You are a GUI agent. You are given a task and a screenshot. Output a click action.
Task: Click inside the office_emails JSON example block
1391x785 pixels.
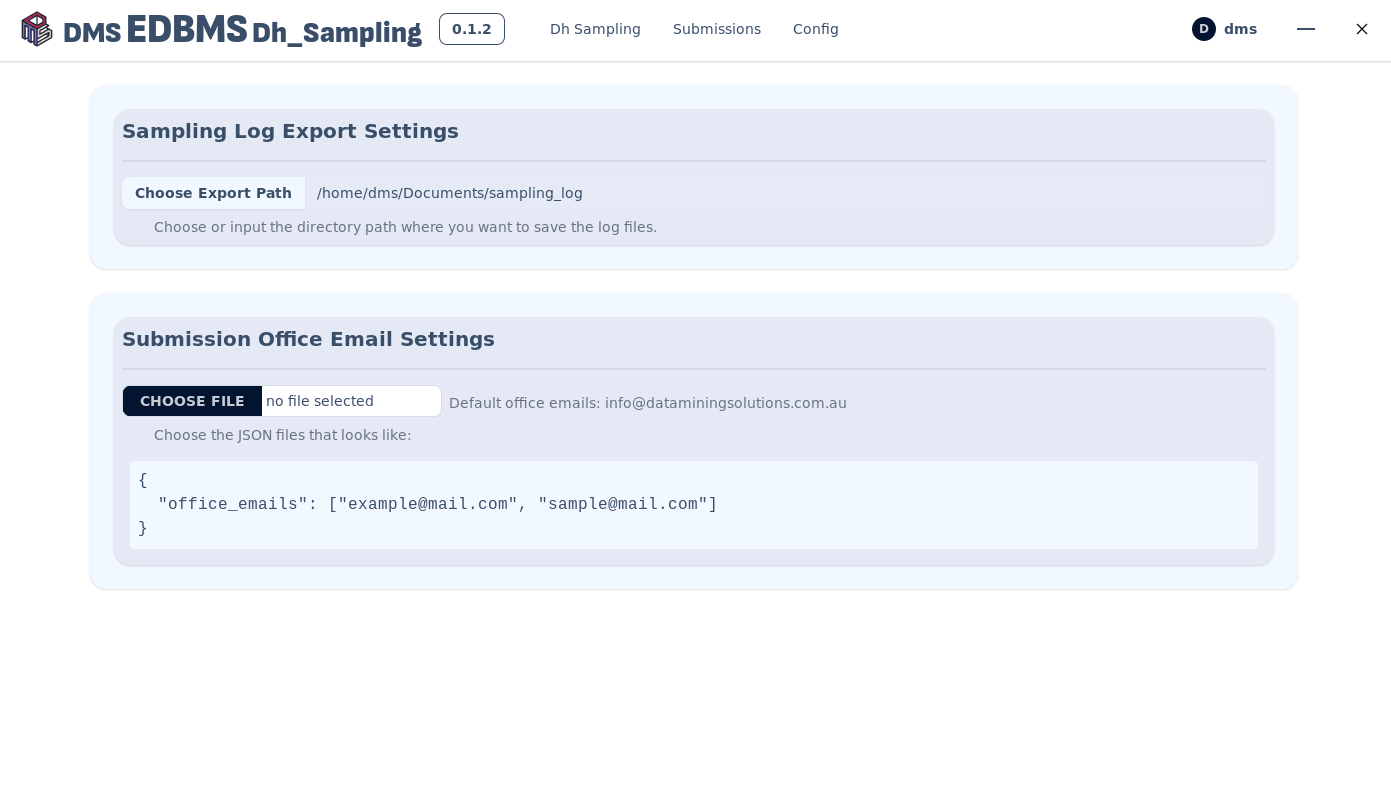click(693, 505)
